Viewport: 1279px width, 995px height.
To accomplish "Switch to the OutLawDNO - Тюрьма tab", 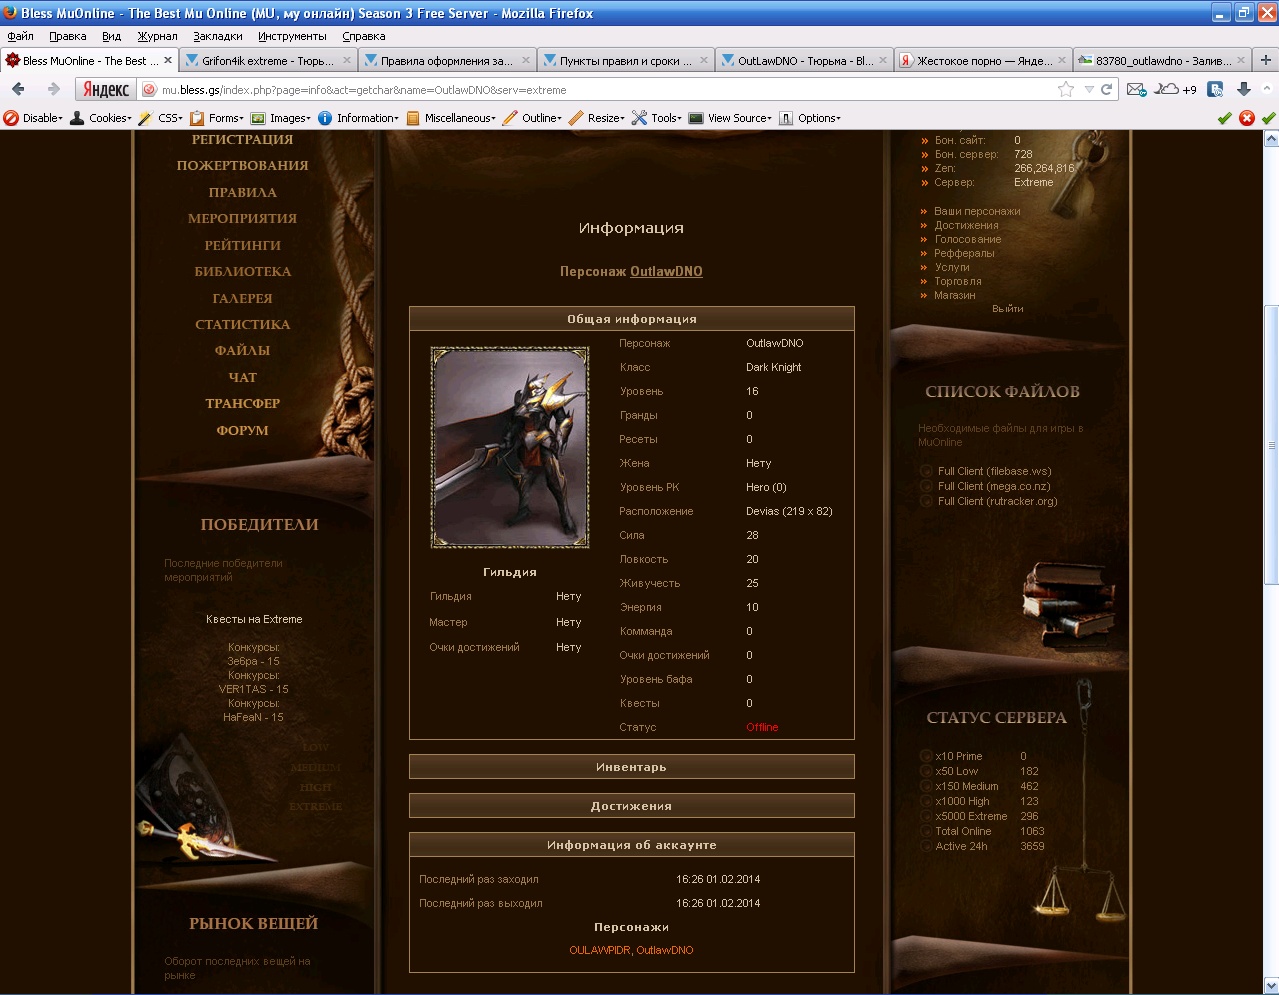I will click(804, 60).
